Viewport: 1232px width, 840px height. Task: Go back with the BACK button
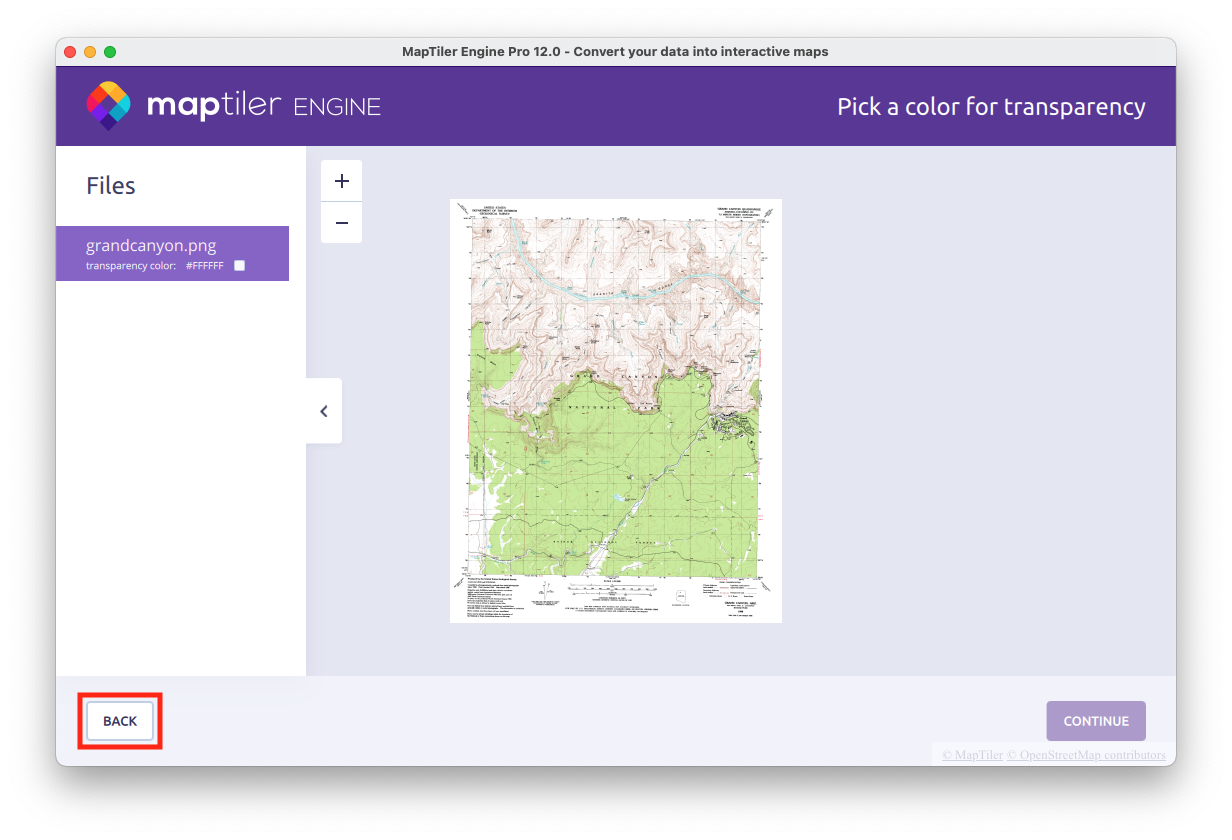coord(120,721)
